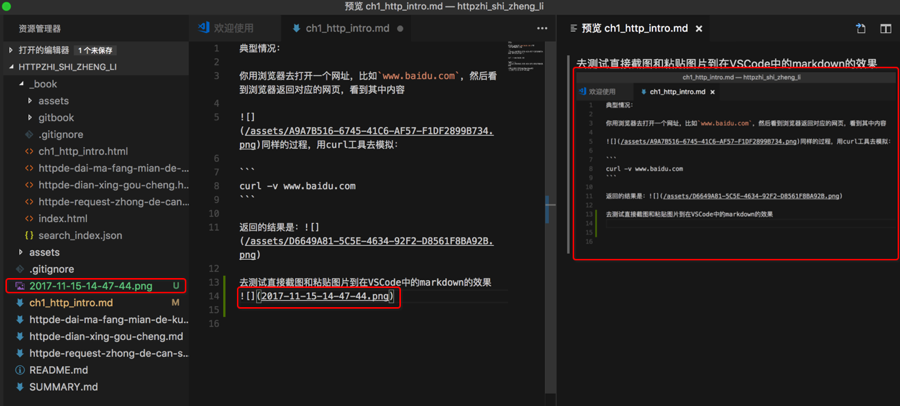900x406 pixels.
Task: Click the markdown icon of SUMMARY.md
Action: click(20, 386)
